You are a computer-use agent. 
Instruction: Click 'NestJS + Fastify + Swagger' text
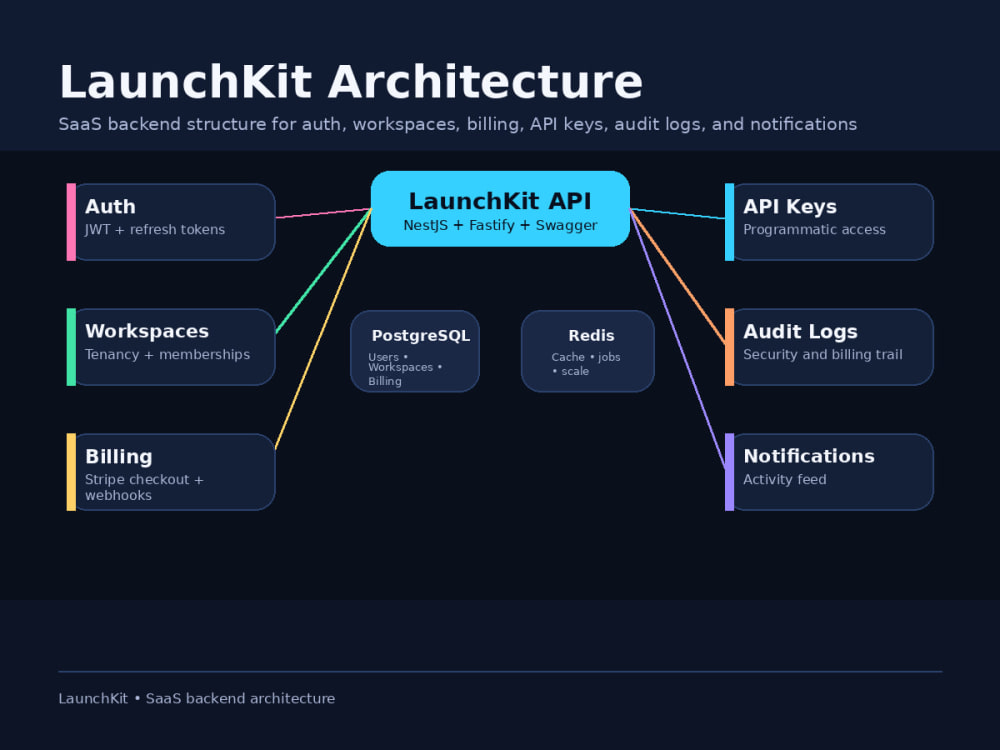[x=500, y=225]
